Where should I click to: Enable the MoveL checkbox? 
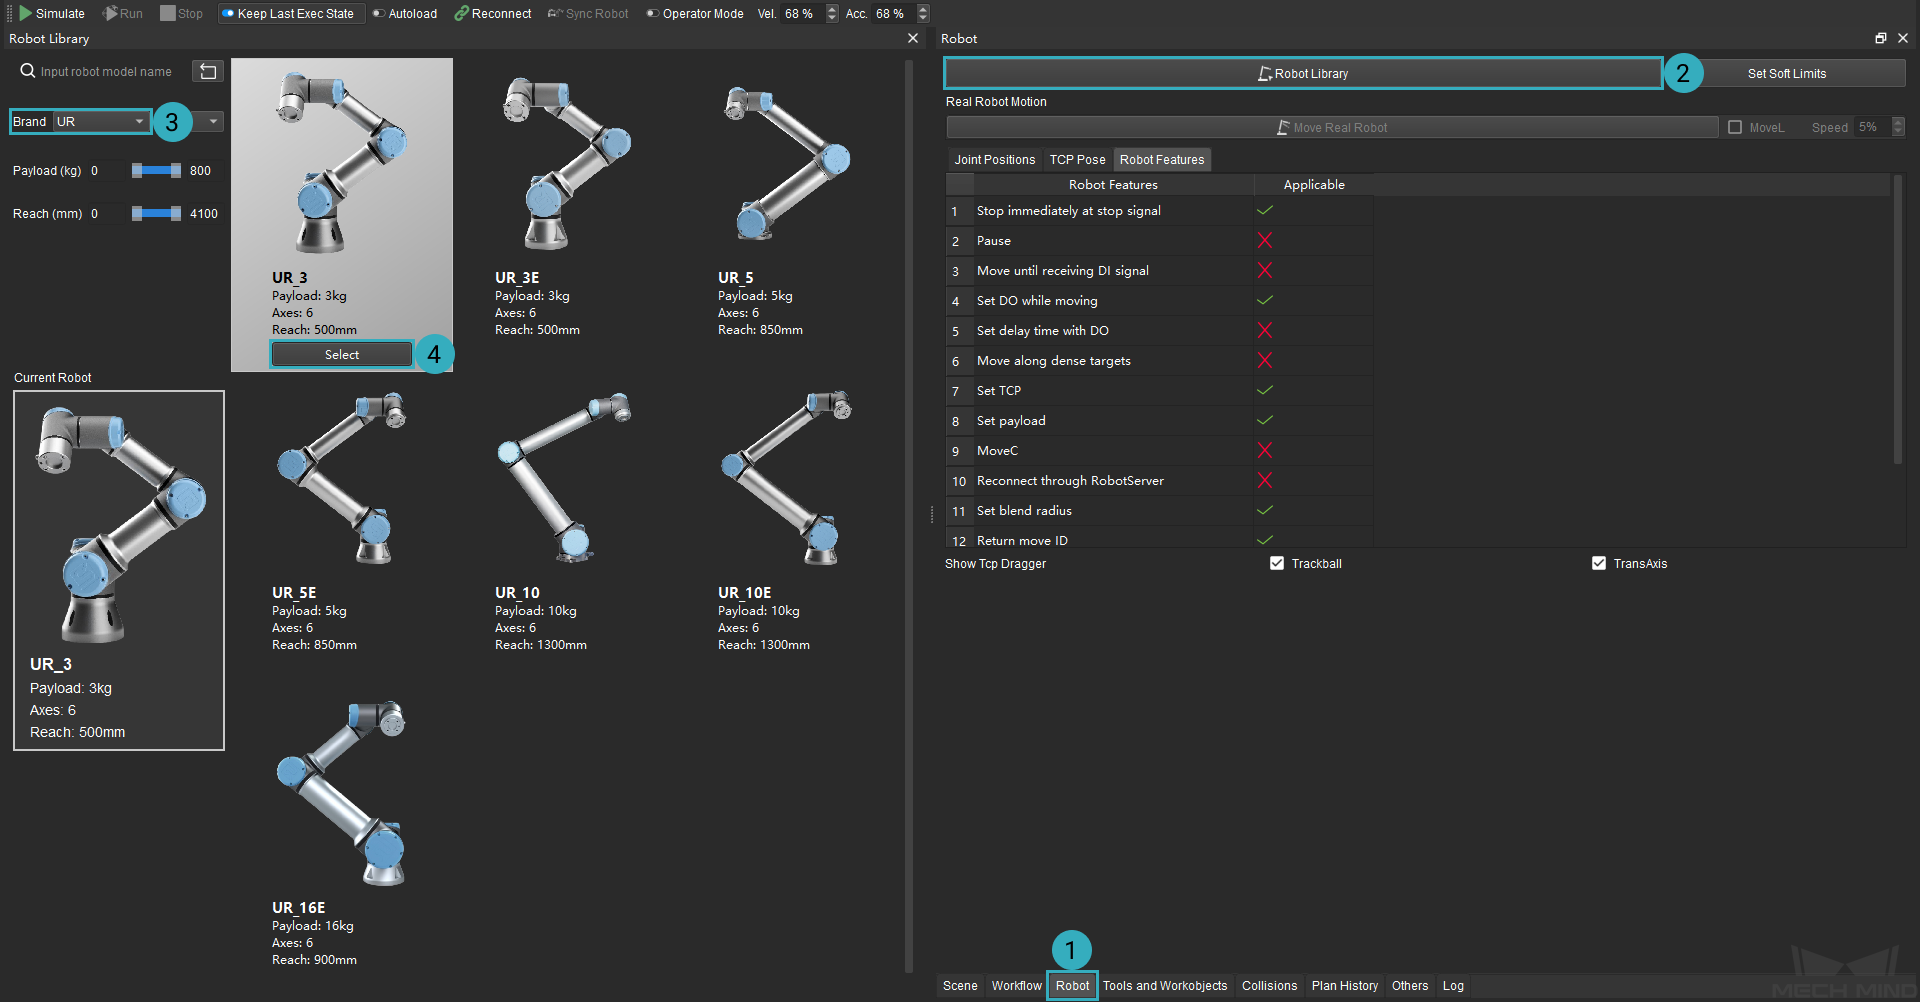coord(1735,127)
